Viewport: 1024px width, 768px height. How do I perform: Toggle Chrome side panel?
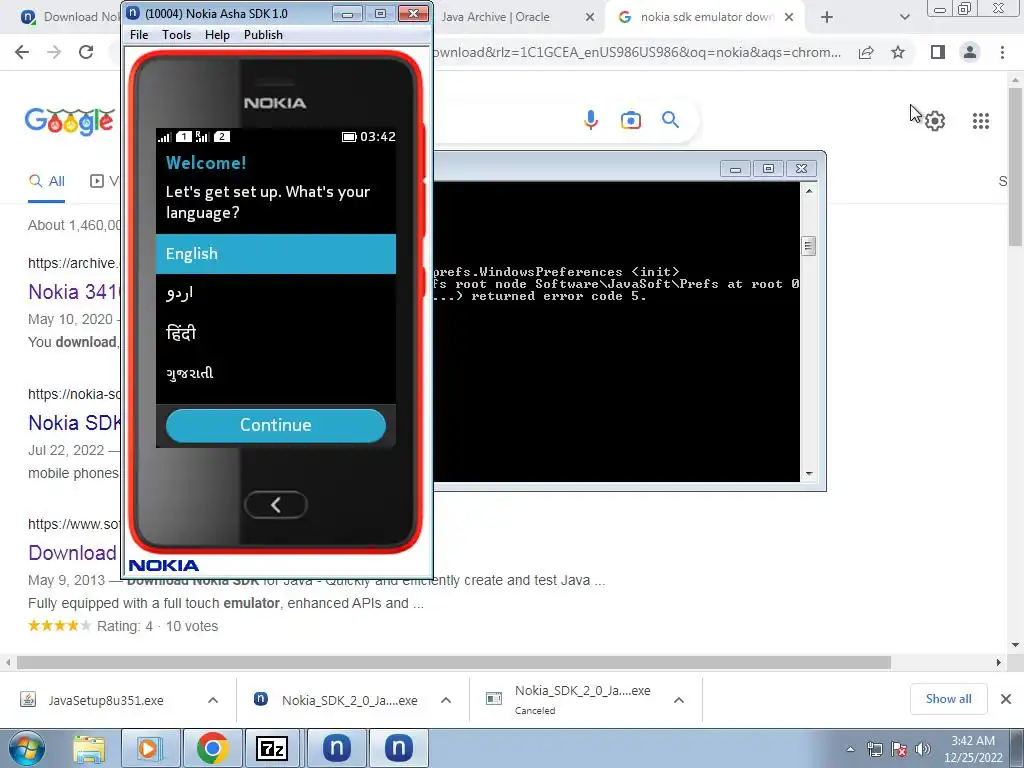[x=938, y=52]
